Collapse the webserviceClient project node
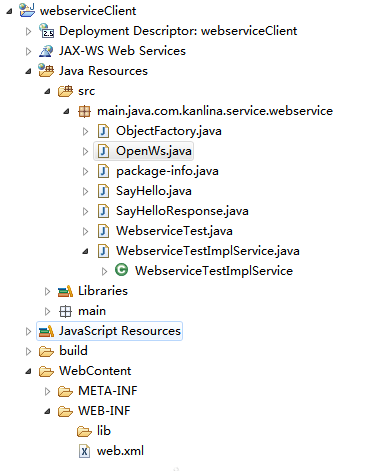This screenshot has height=471, width=371. (x=10, y=11)
